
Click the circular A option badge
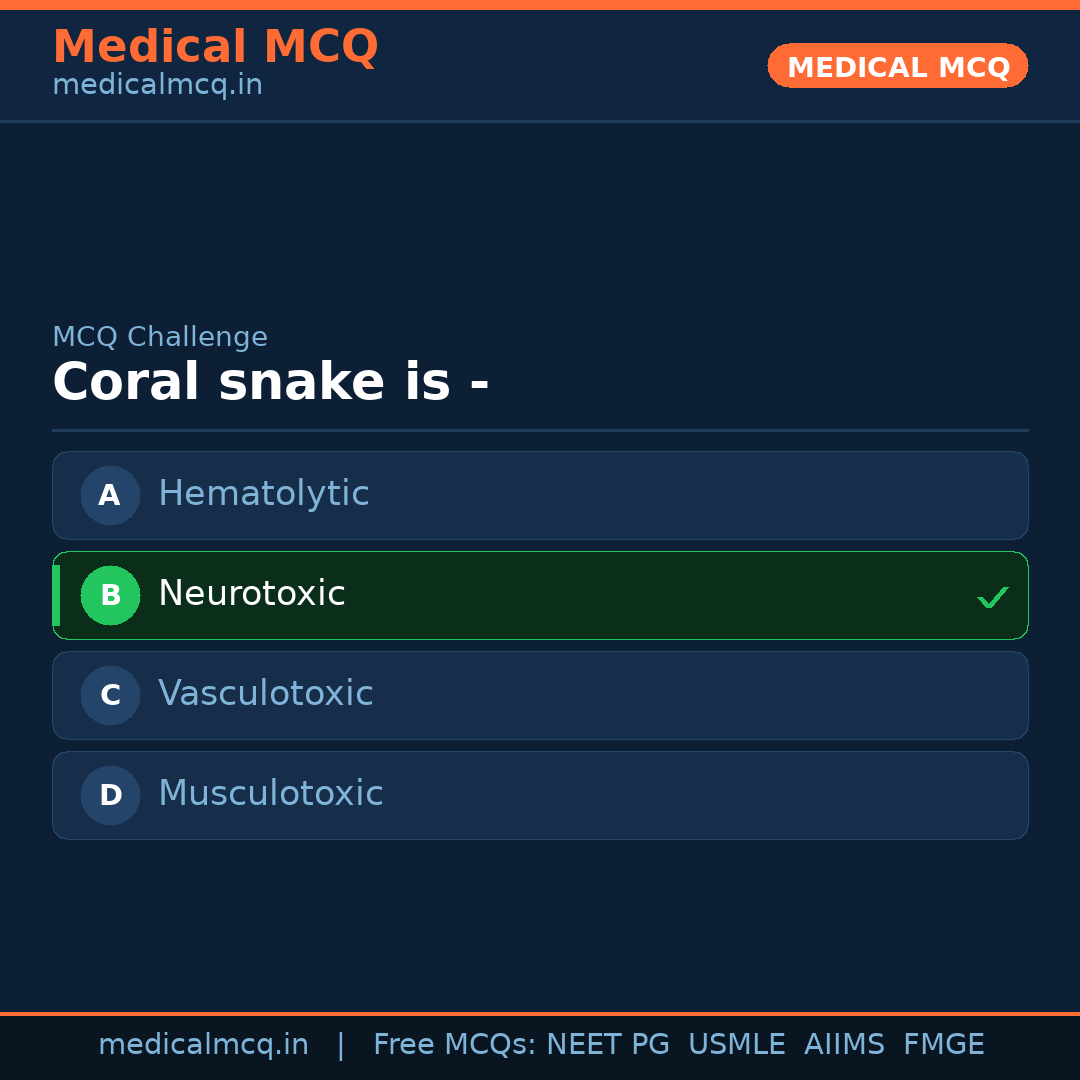[110, 495]
